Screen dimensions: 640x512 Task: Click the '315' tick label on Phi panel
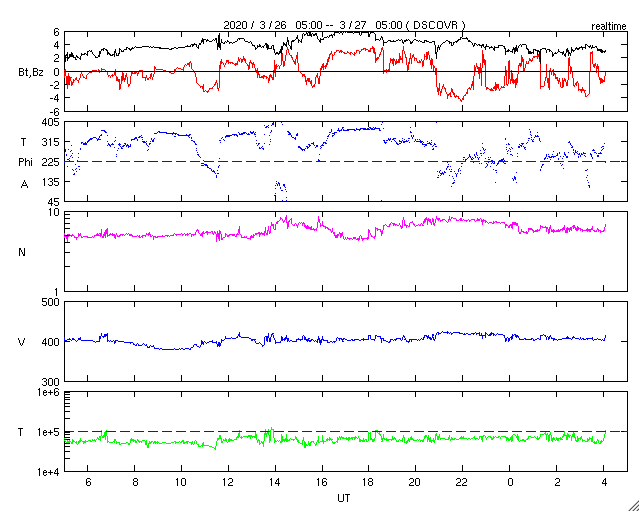(51, 142)
